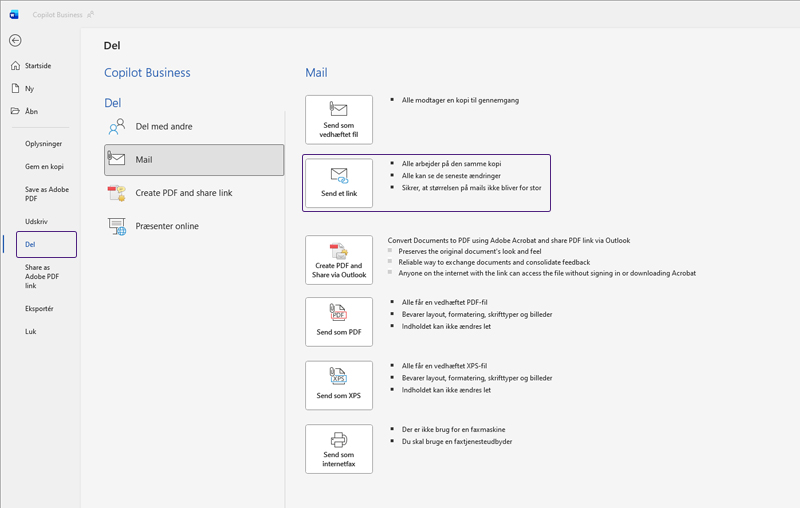Click Send et link button

click(338, 183)
